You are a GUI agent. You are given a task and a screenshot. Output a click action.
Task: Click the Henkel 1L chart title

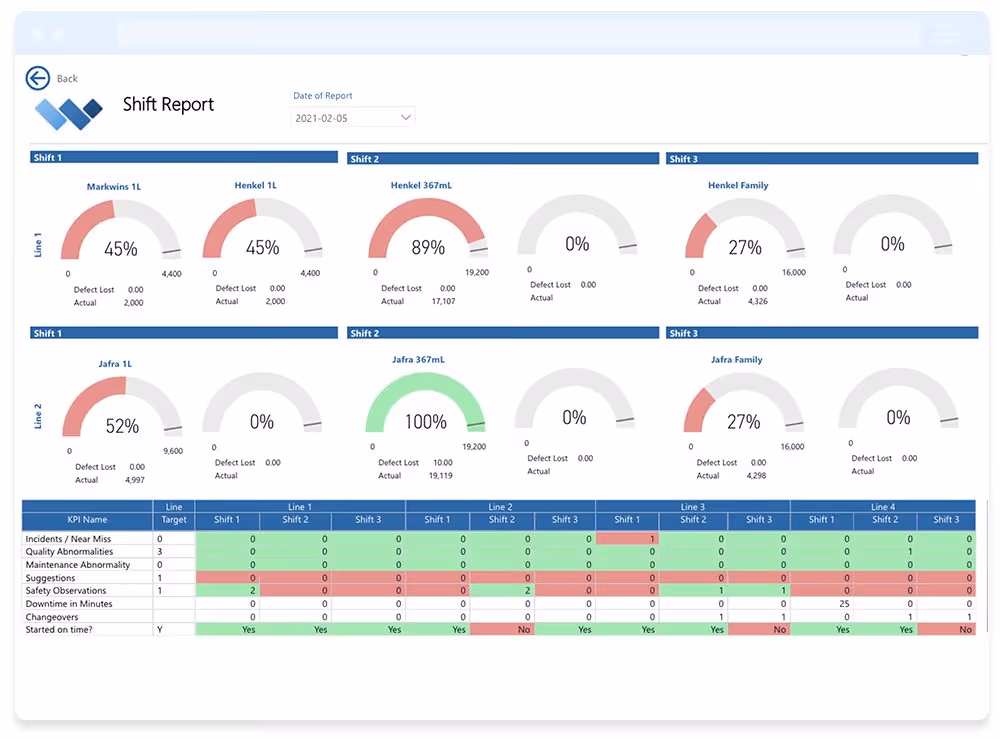tap(255, 186)
